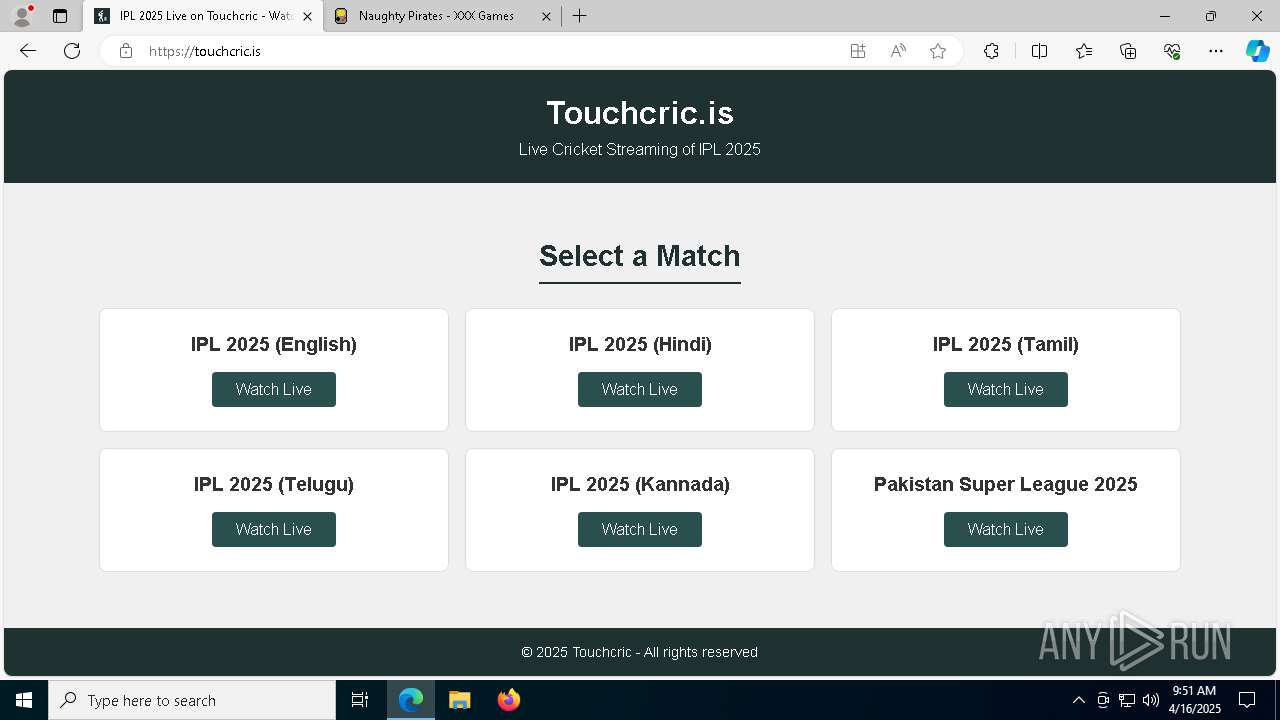Open the network status tray icon
1280x720 pixels.
[x=1127, y=700]
